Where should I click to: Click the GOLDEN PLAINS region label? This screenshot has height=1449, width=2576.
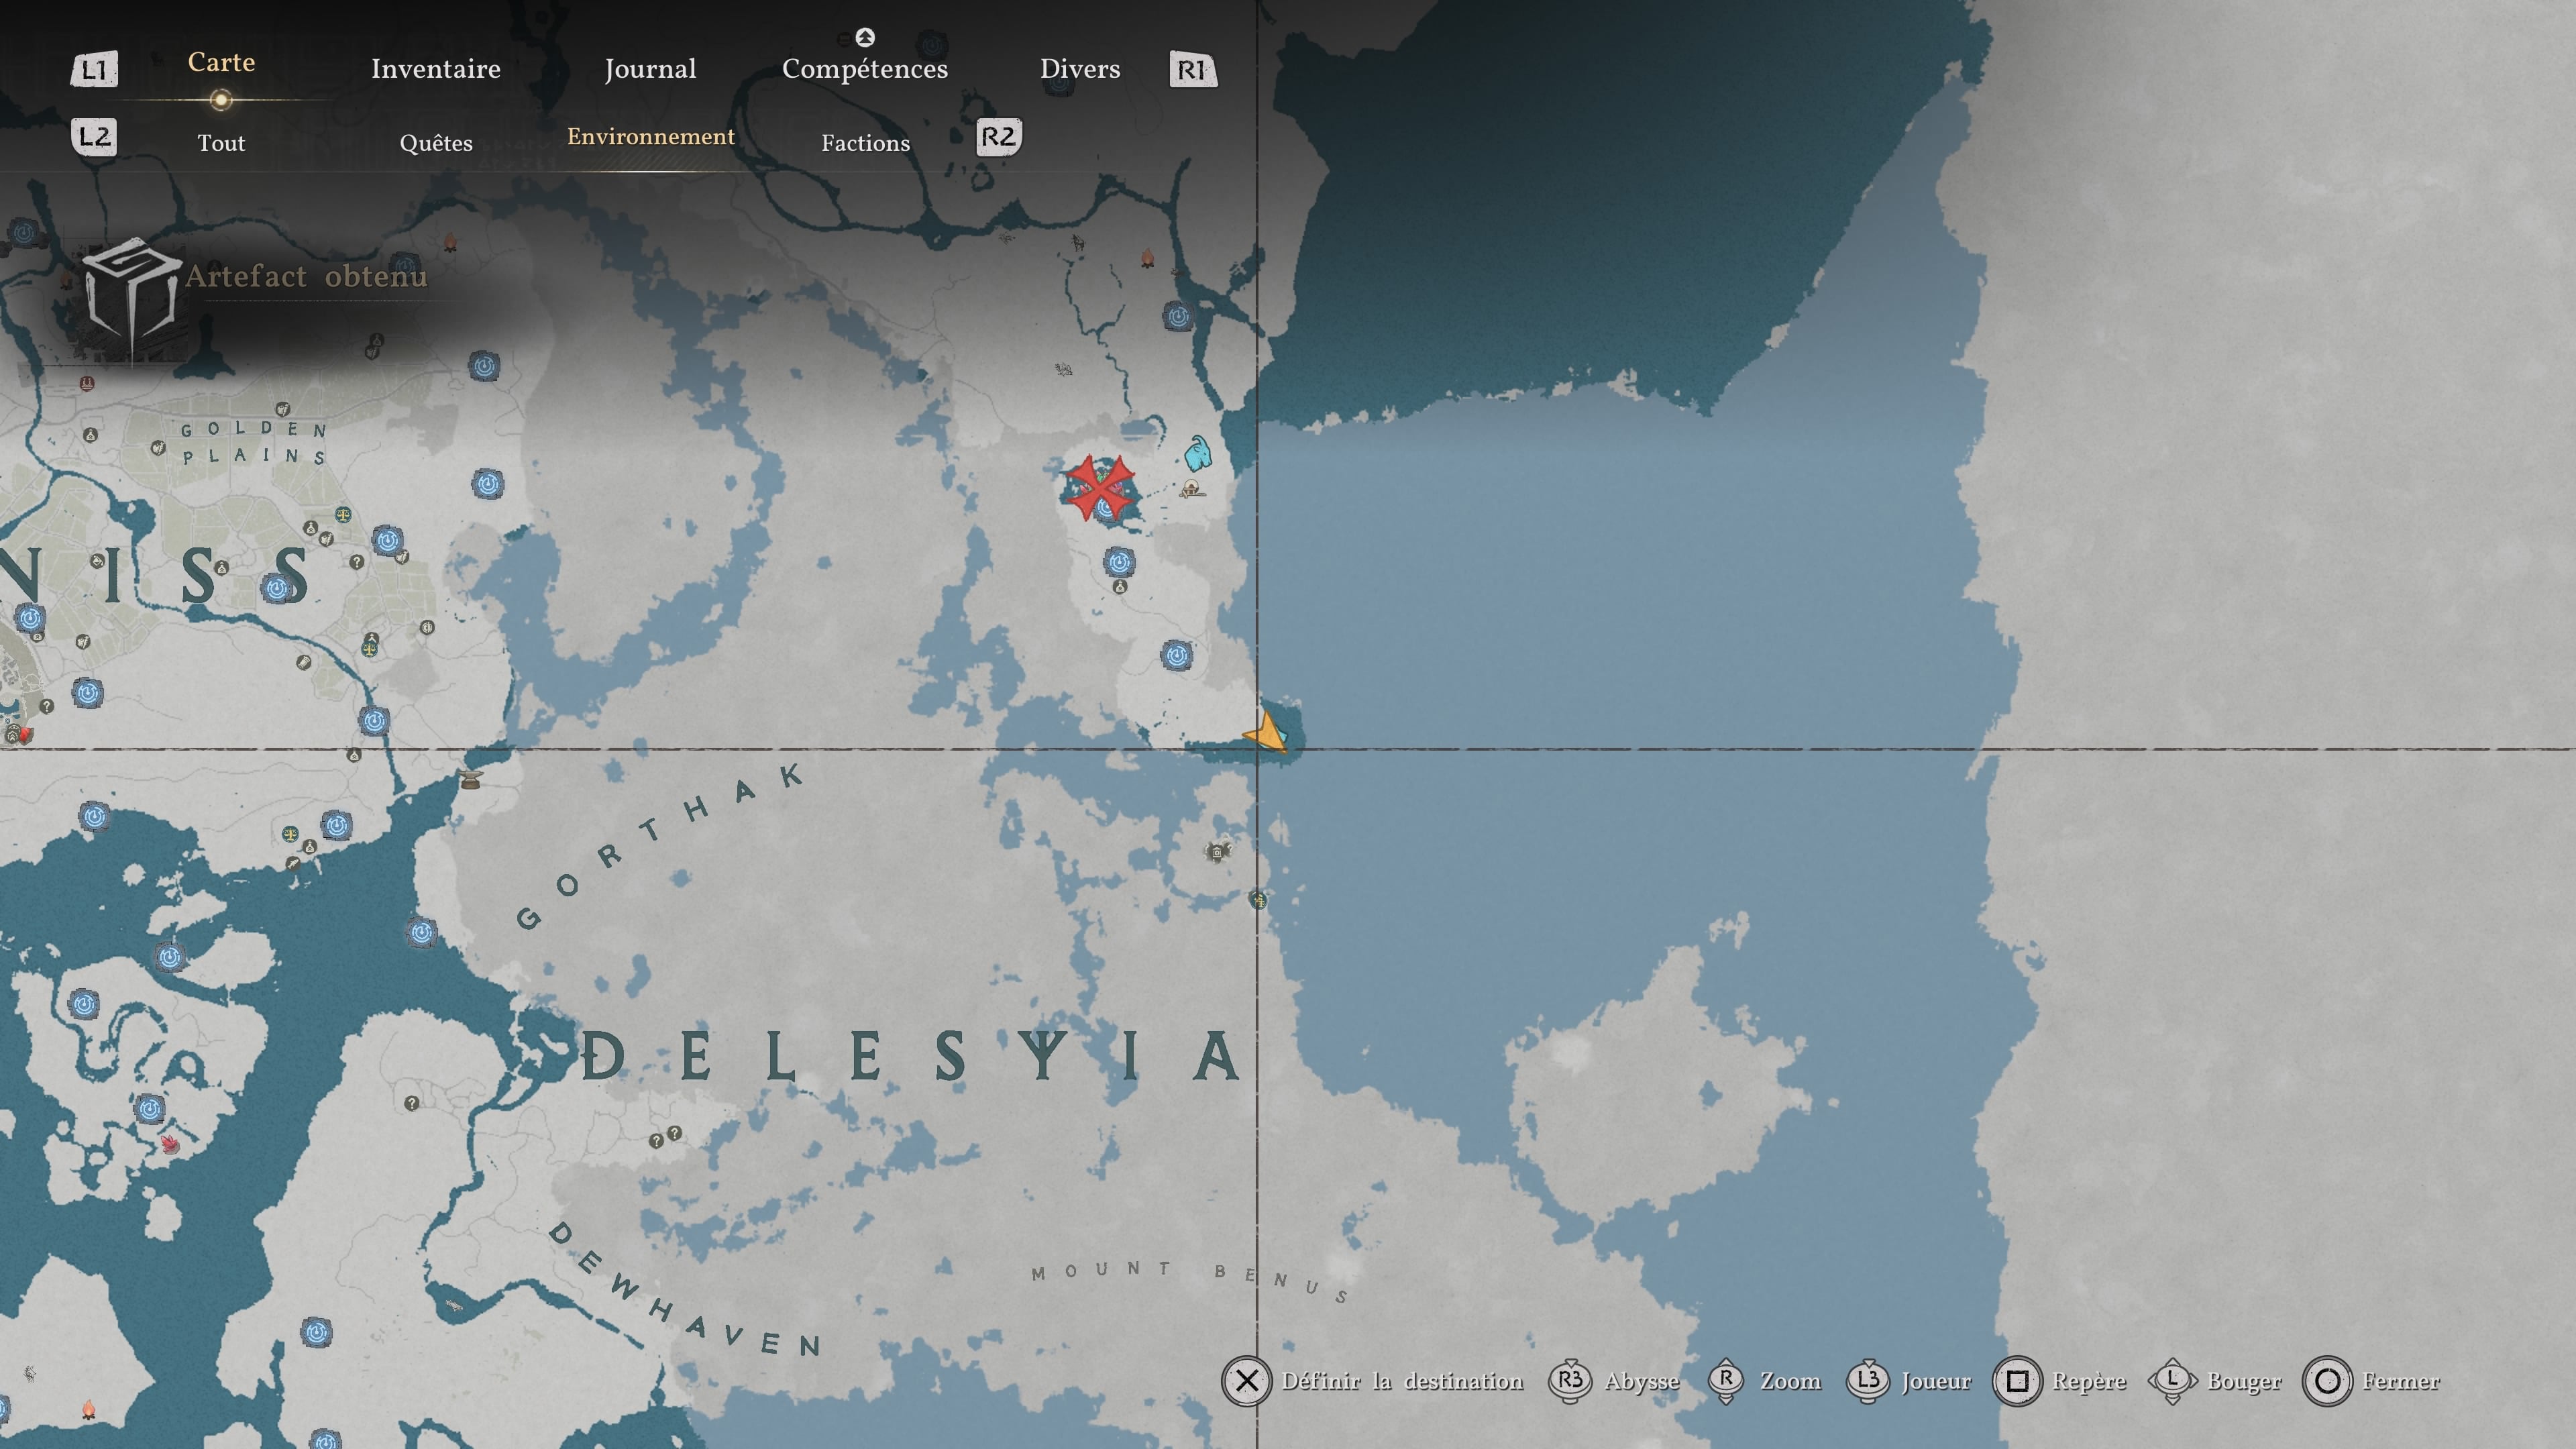254,443
